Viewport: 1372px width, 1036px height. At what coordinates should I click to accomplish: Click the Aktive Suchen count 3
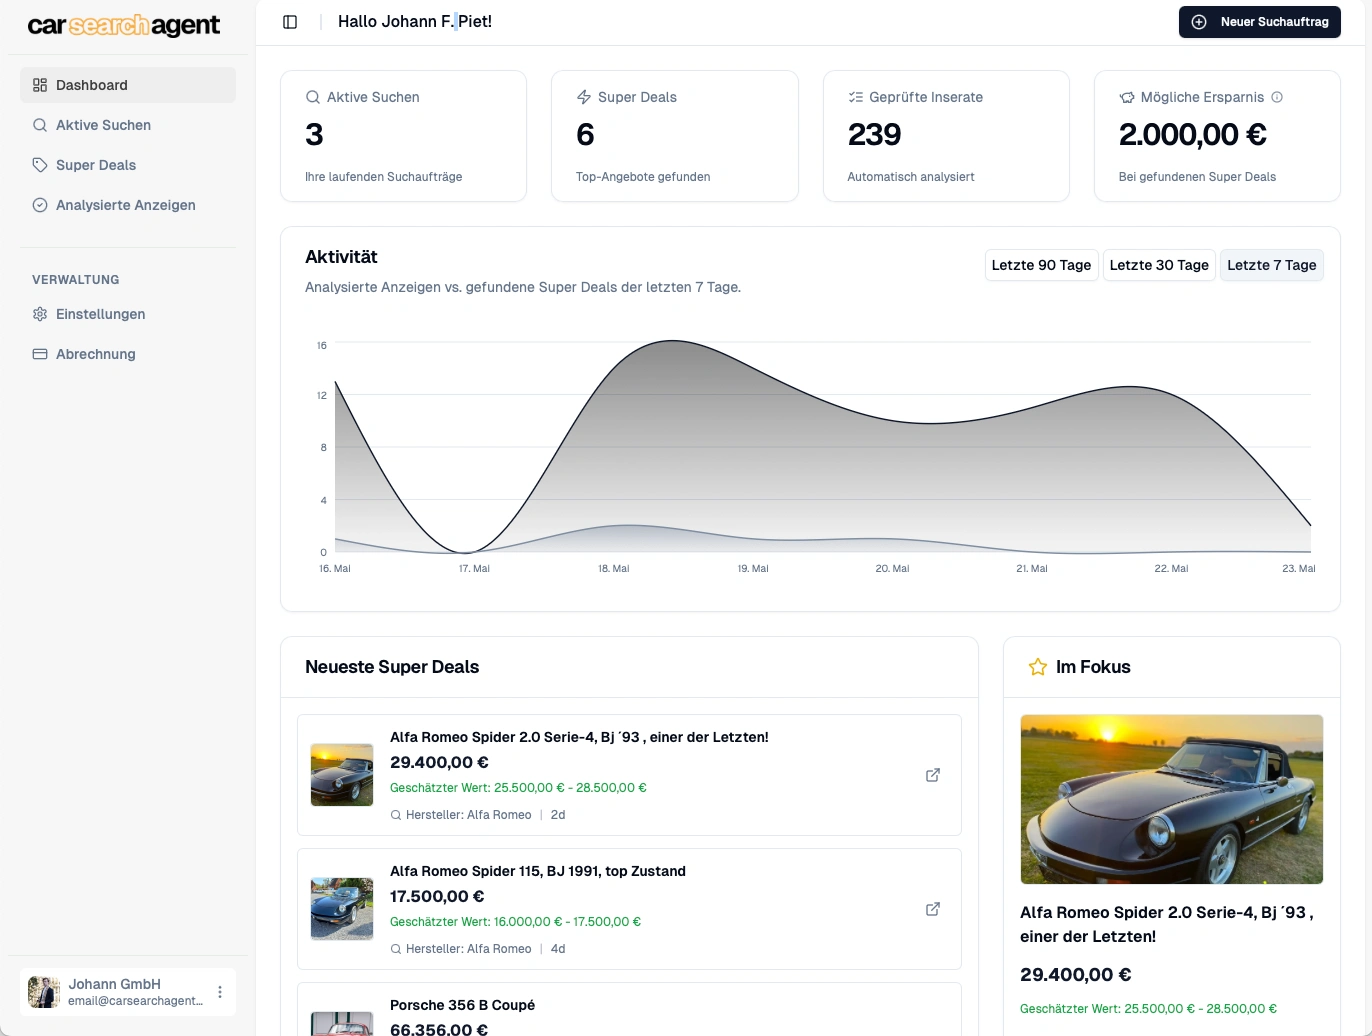click(x=314, y=135)
